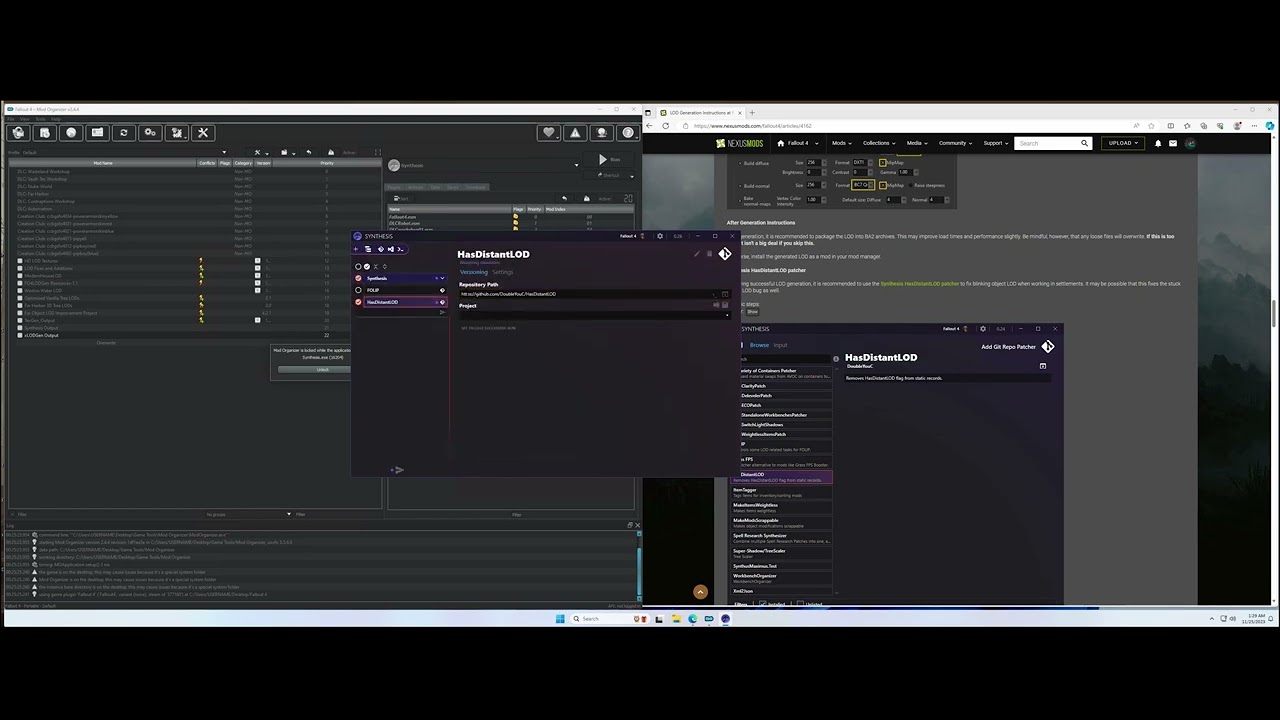The width and height of the screenshot is (1280, 720).
Task: Open executables gears icon in Mod Organizer
Action: pyautogui.click(x=150, y=132)
